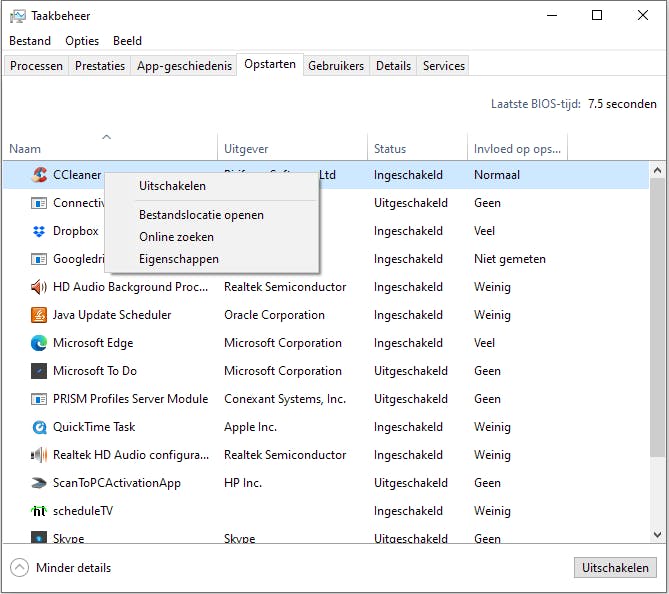Image resolution: width=669 pixels, height=594 pixels.
Task: Switch to the App-geschiedenis tab
Action: pyautogui.click(x=184, y=66)
